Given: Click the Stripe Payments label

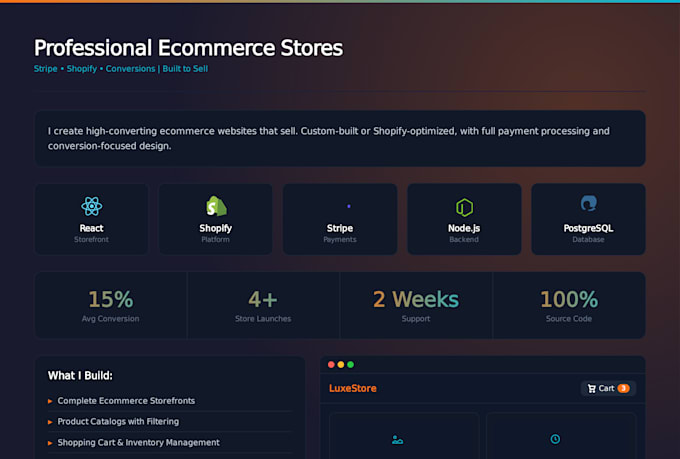Looking at the screenshot, I should (x=340, y=233).
